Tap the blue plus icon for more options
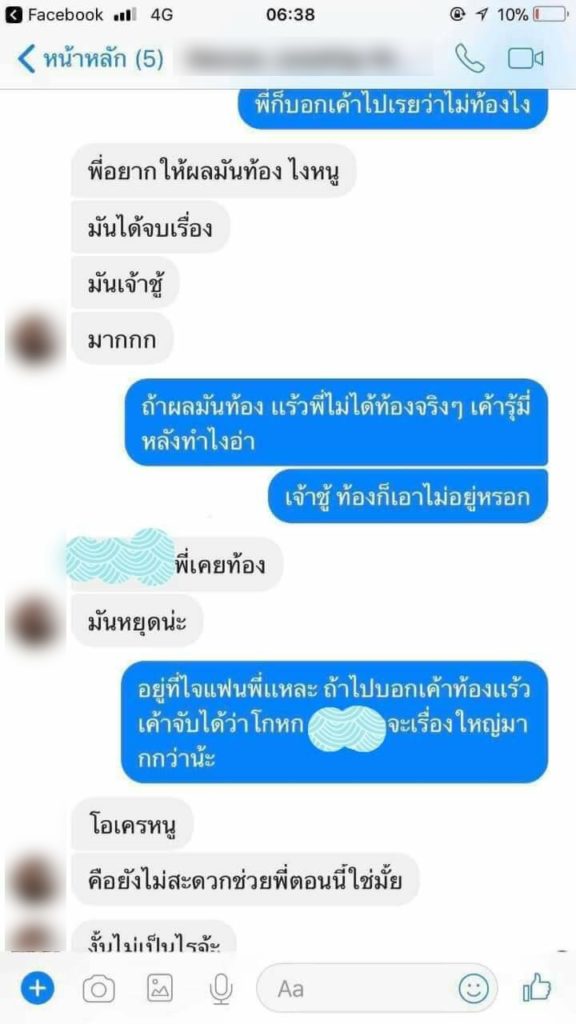The image size is (576, 1024). click(37, 989)
